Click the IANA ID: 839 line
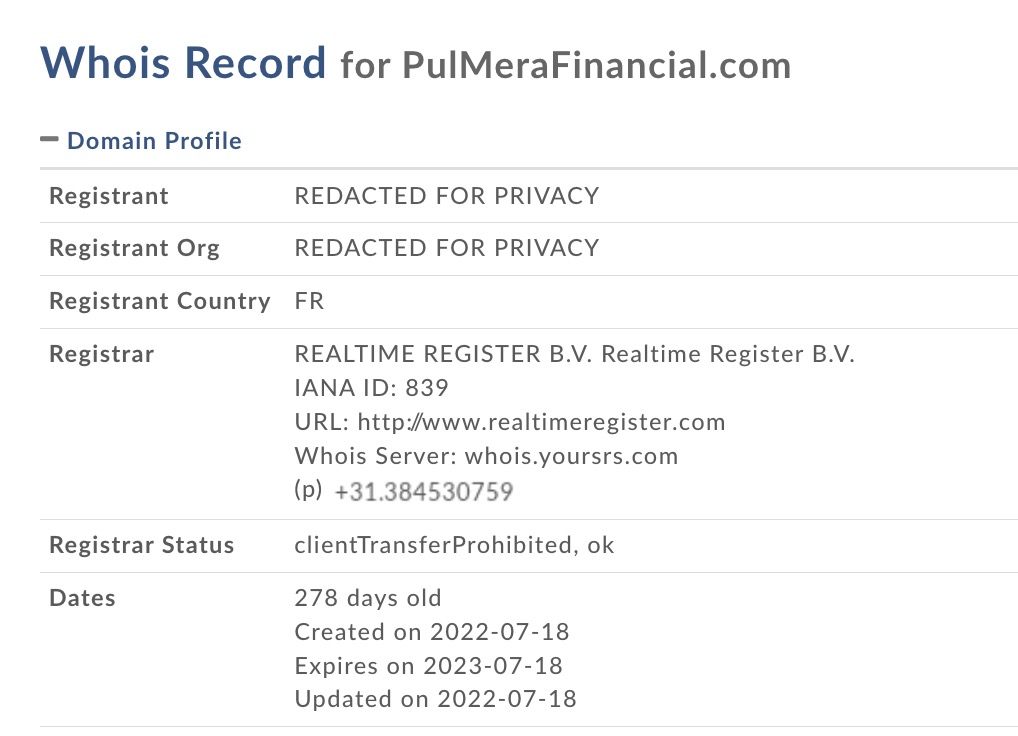The width and height of the screenshot is (1018, 736). pos(371,388)
